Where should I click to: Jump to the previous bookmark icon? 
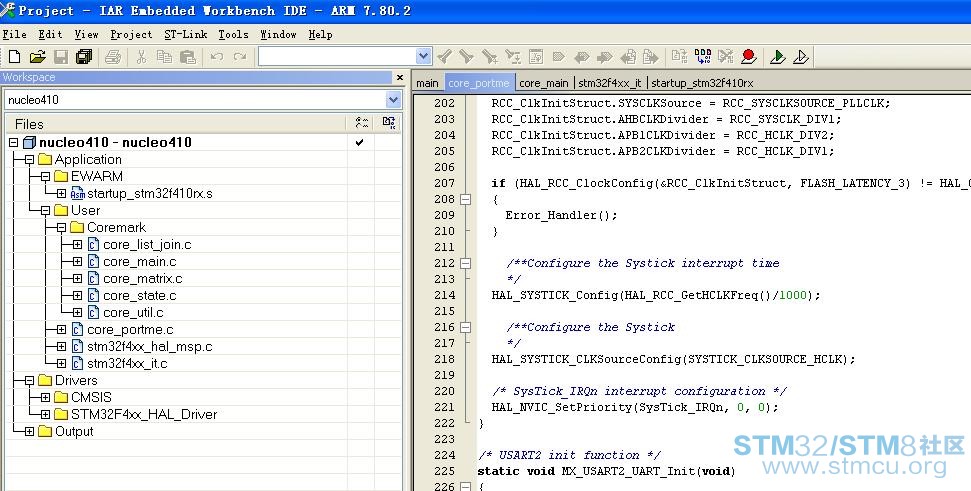581,57
